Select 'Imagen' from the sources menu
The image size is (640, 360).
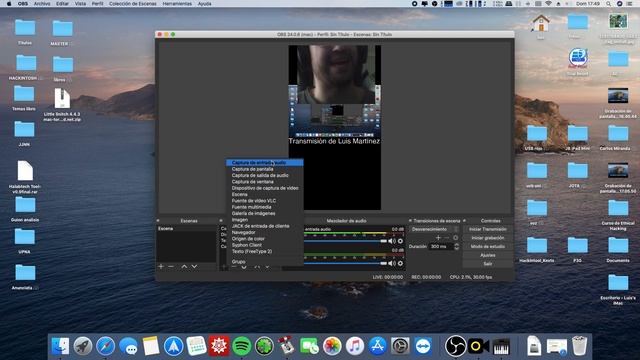click(x=264, y=220)
